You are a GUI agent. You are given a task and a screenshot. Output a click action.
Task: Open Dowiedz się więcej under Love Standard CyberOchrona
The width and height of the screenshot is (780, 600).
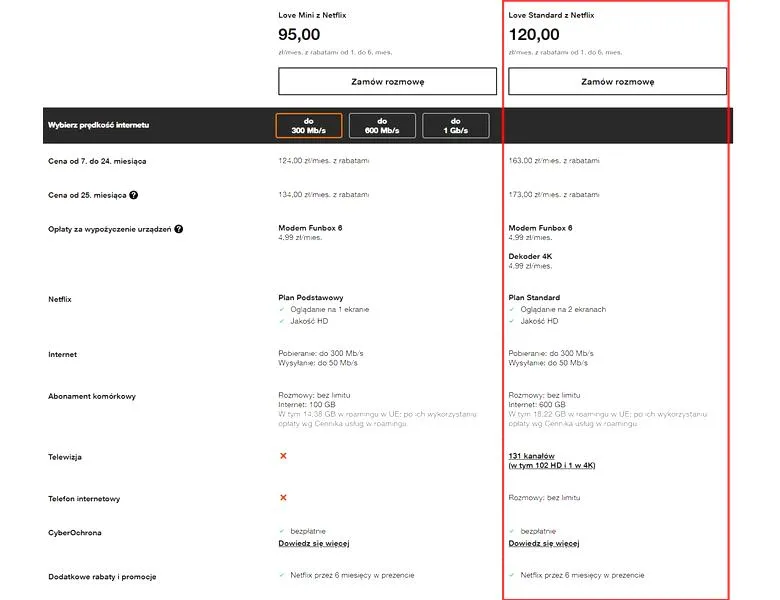click(x=544, y=543)
